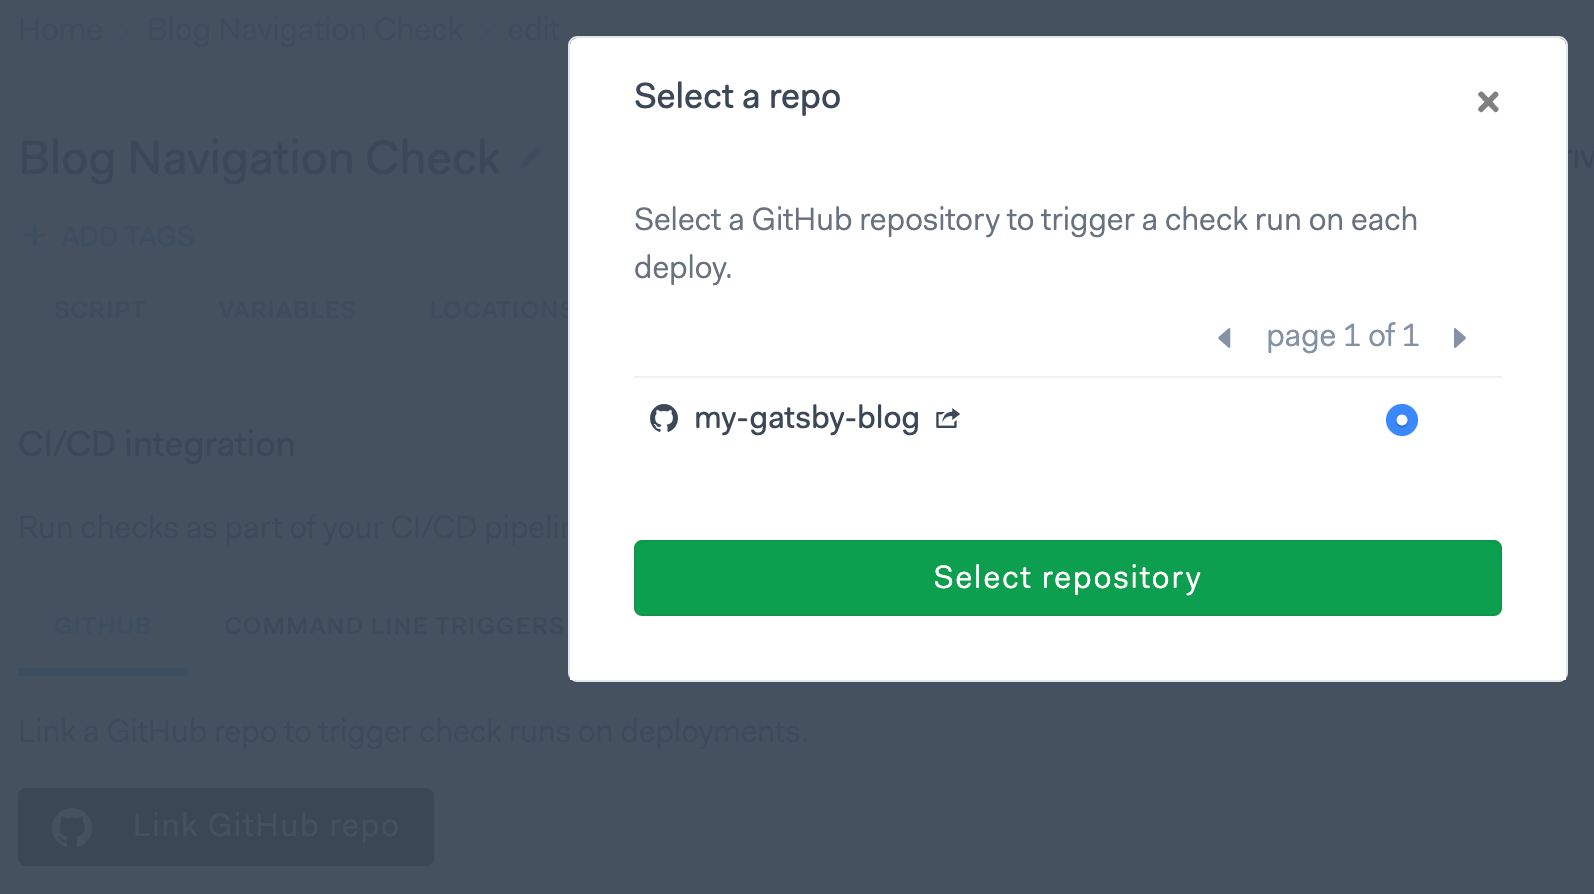
Task: Switch to the SCRIPT tab
Action: click(x=99, y=309)
